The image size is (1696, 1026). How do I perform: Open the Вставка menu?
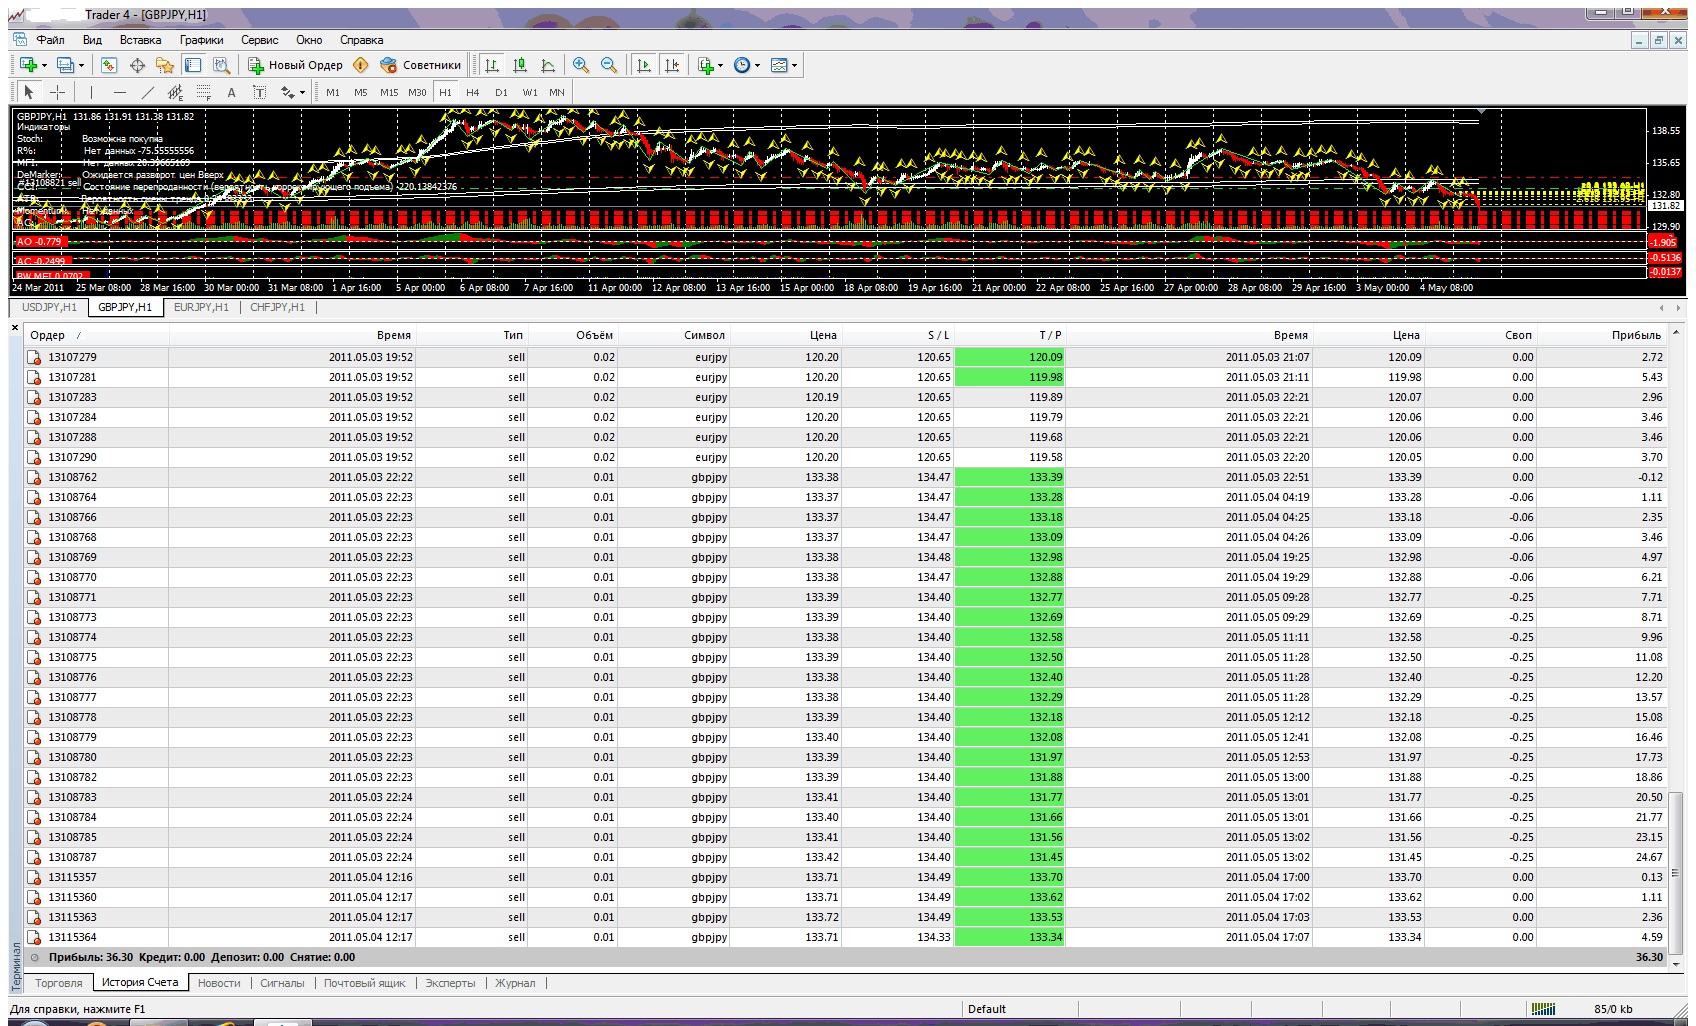click(x=140, y=40)
